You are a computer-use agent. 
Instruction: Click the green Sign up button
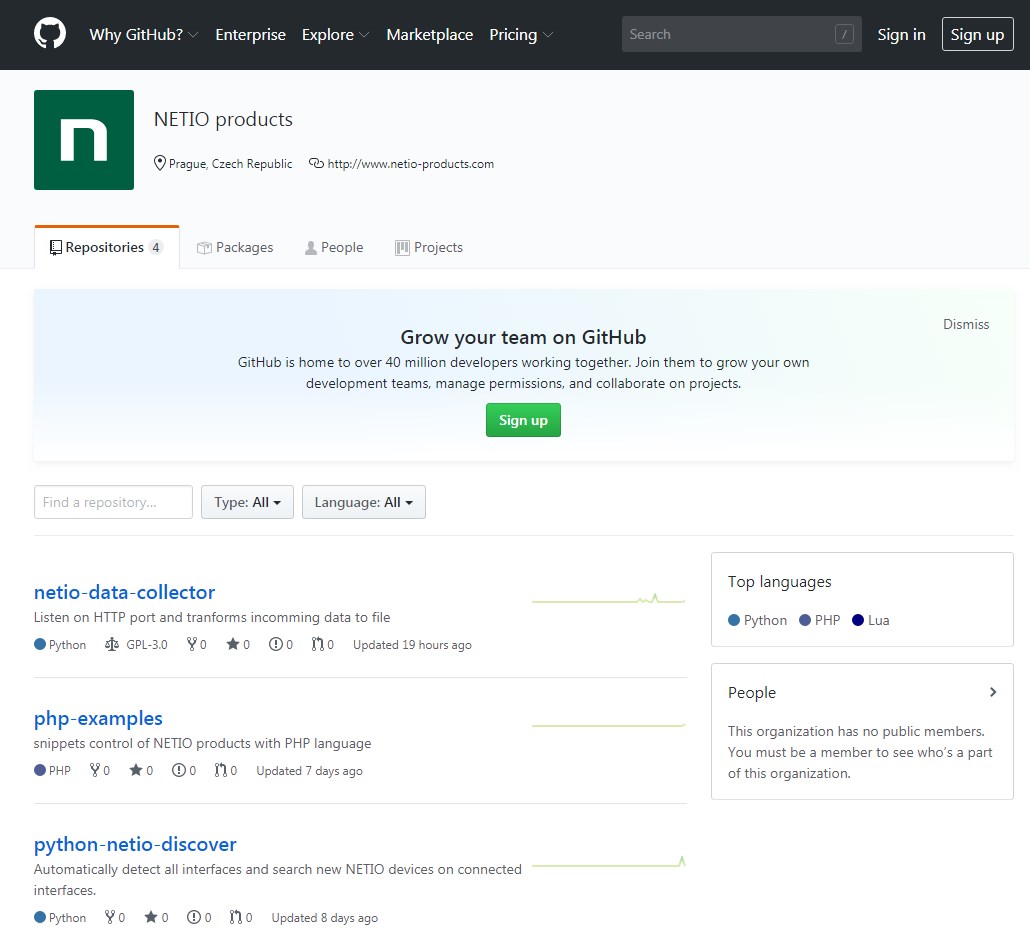pyautogui.click(x=523, y=420)
